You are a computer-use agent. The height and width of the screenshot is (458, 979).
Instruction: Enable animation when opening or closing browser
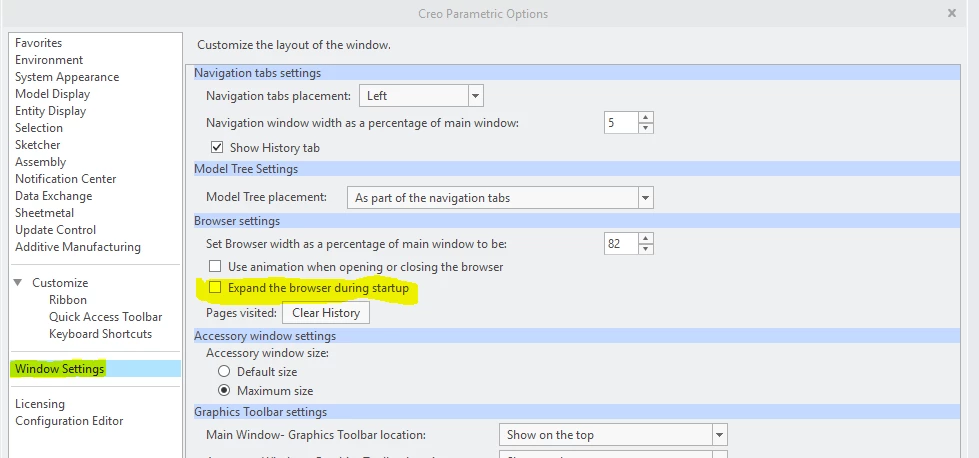[x=215, y=266]
